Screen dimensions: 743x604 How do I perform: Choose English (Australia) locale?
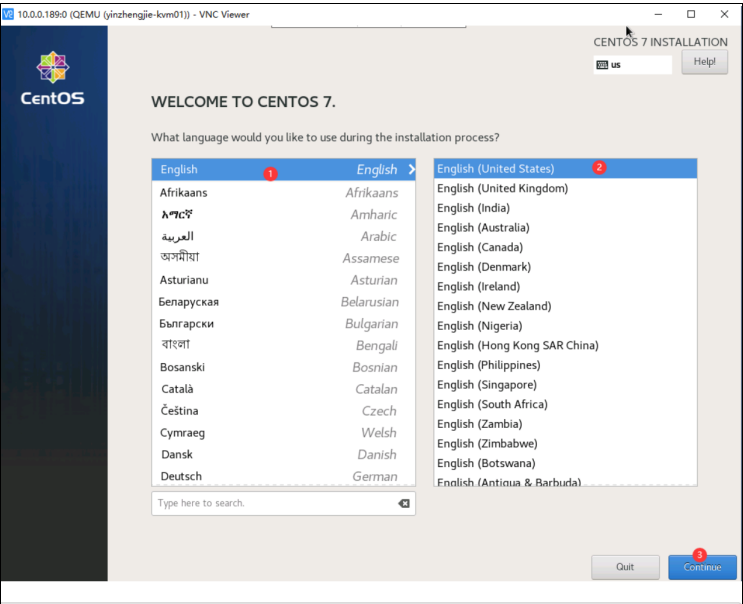tap(565, 228)
